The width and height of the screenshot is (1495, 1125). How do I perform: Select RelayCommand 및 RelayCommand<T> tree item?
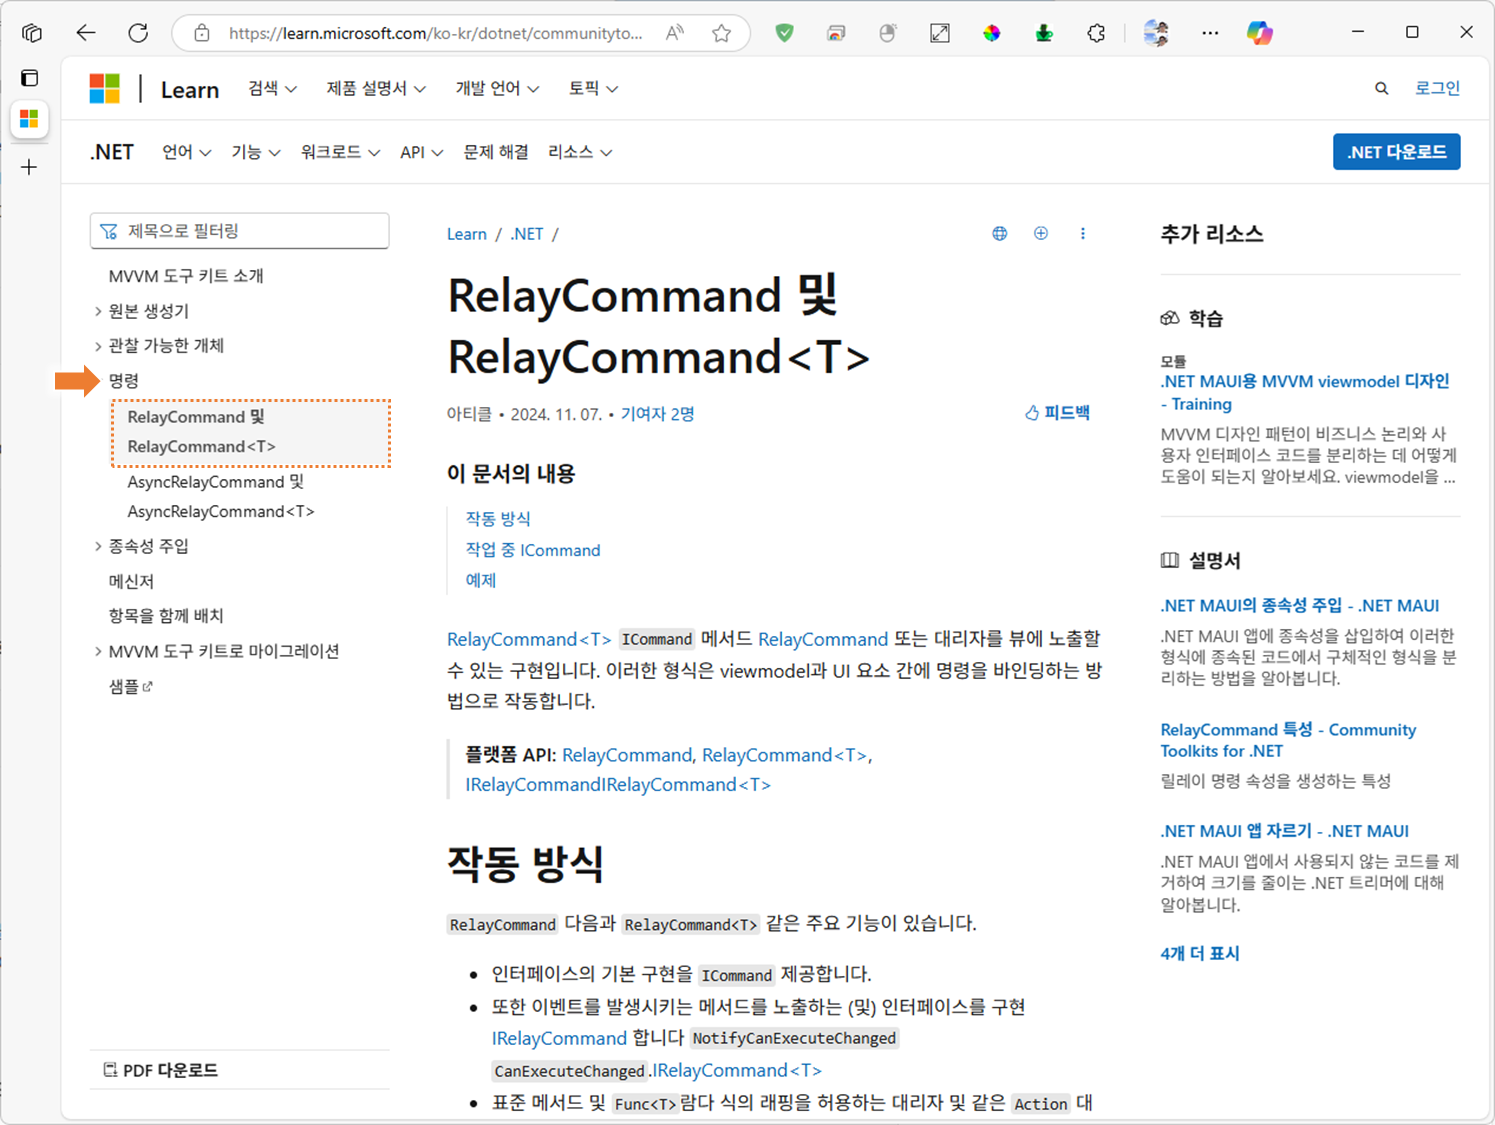[x=250, y=432]
